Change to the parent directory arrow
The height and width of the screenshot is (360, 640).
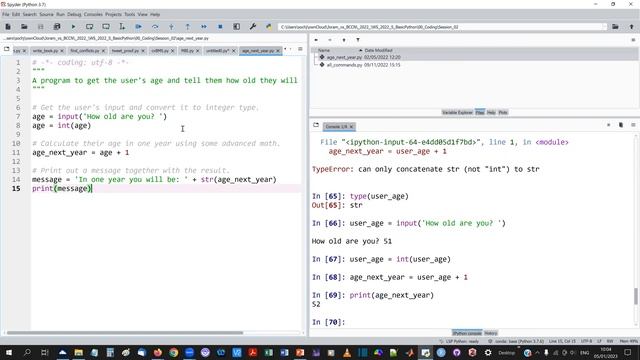[631, 27]
